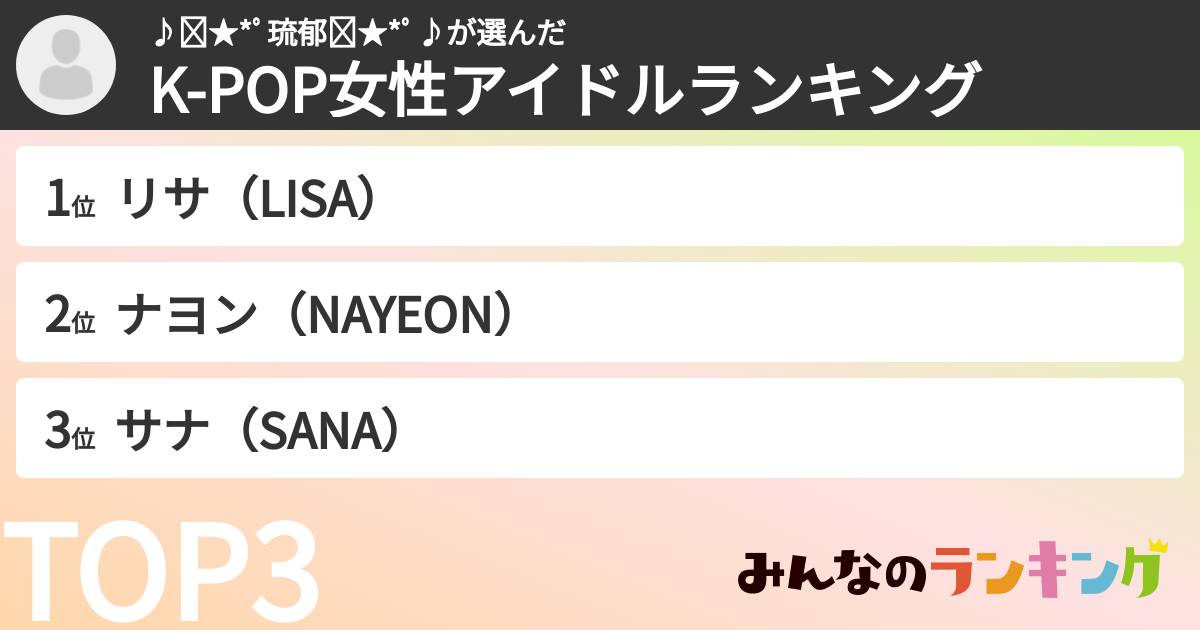This screenshot has width=1200, height=630.
Task: Select the 1位 rank label
Action: point(69,198)
